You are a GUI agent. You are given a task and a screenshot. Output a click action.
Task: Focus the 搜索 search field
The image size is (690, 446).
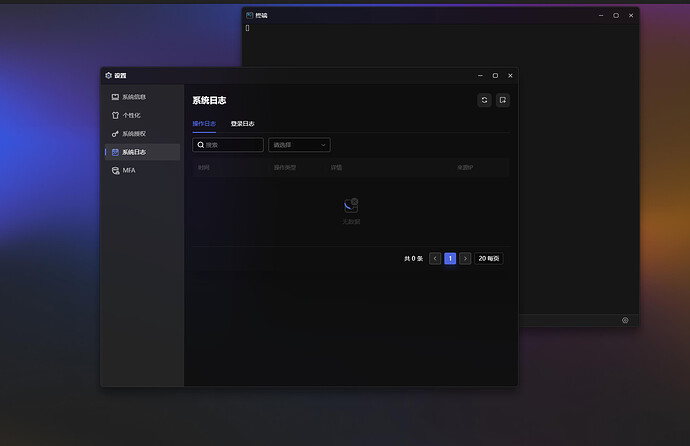(x=228, y=145)
